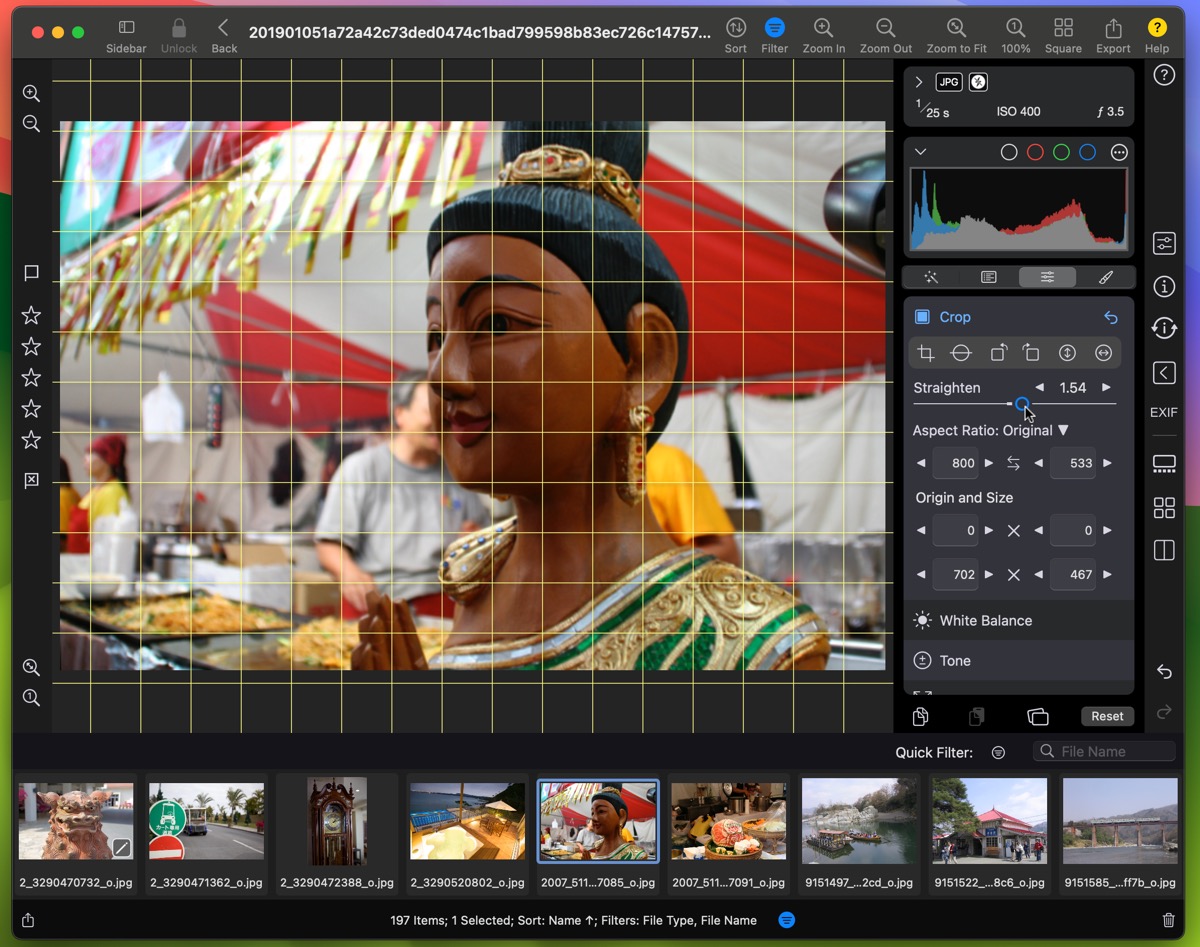Select the grandfather clock thumbnail
The width and height of the screenshot is (1200, 947).
click(337, 821)
